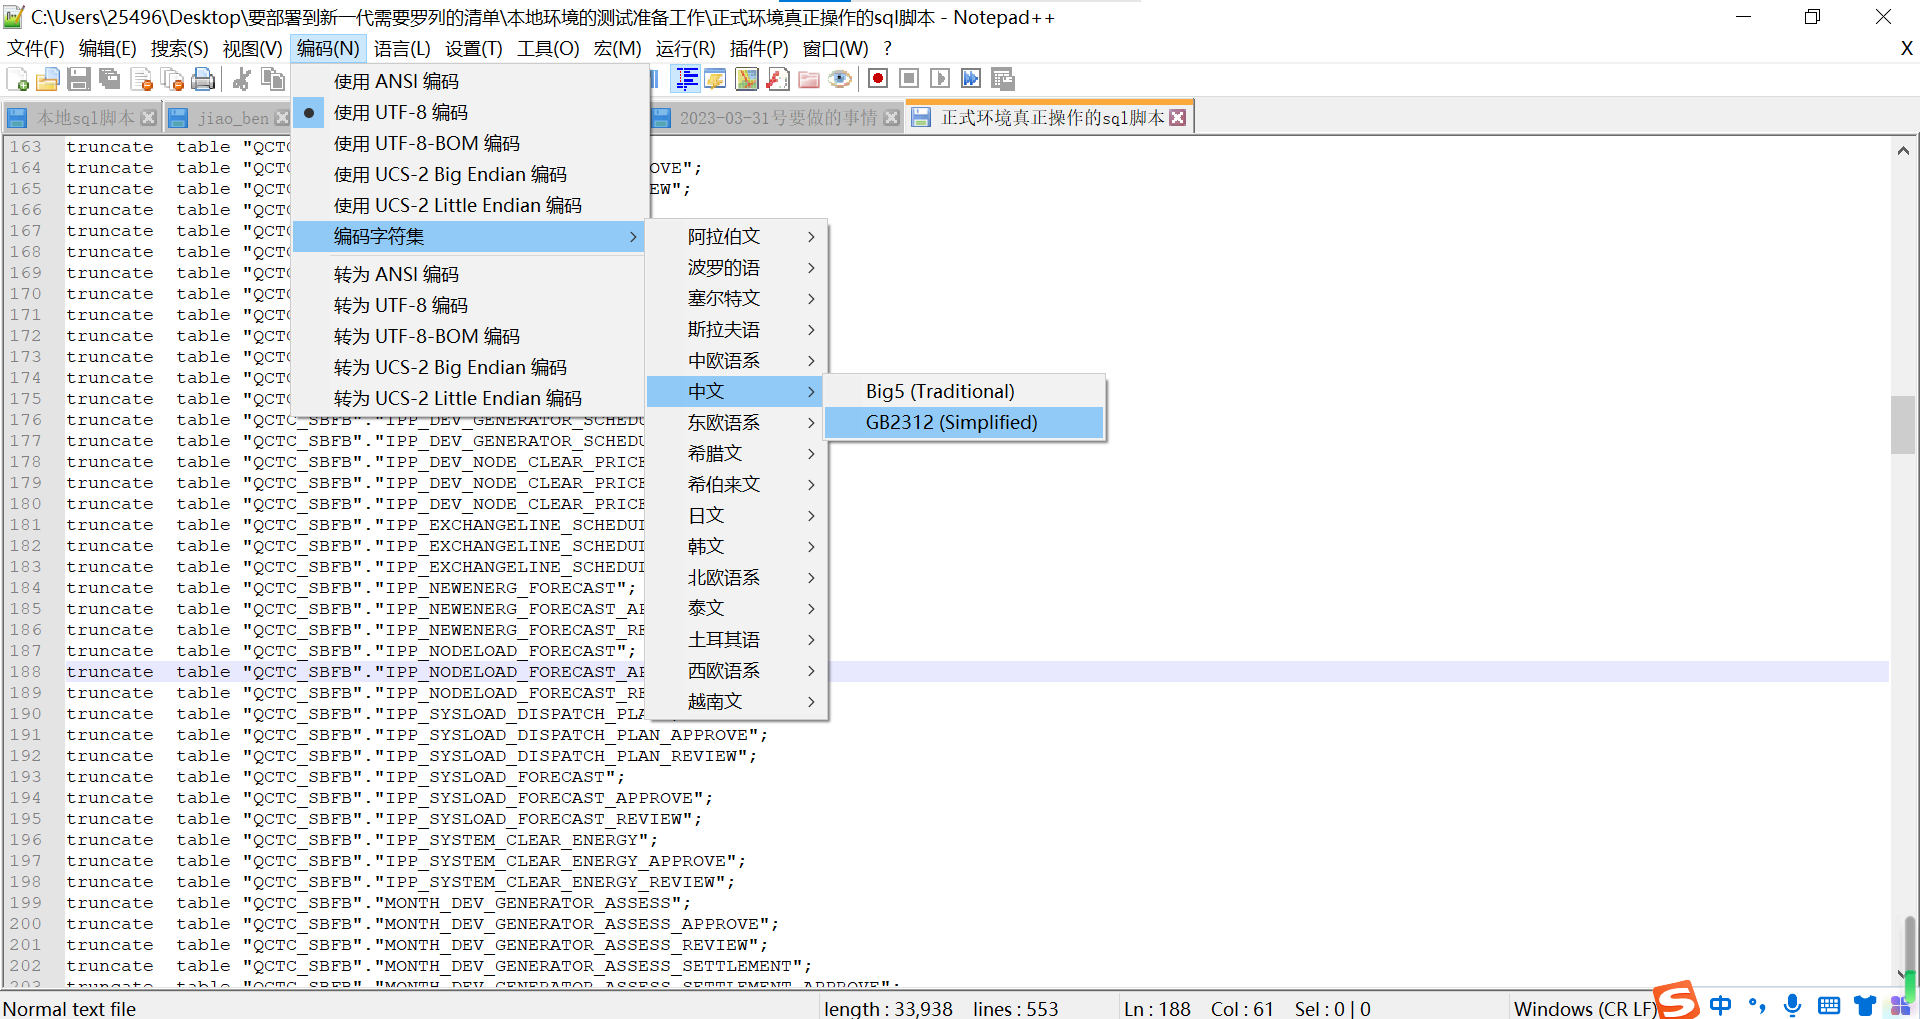Close the 本地sql脚本 tab
This screenshot has width=1920, height=1019.
149,118
